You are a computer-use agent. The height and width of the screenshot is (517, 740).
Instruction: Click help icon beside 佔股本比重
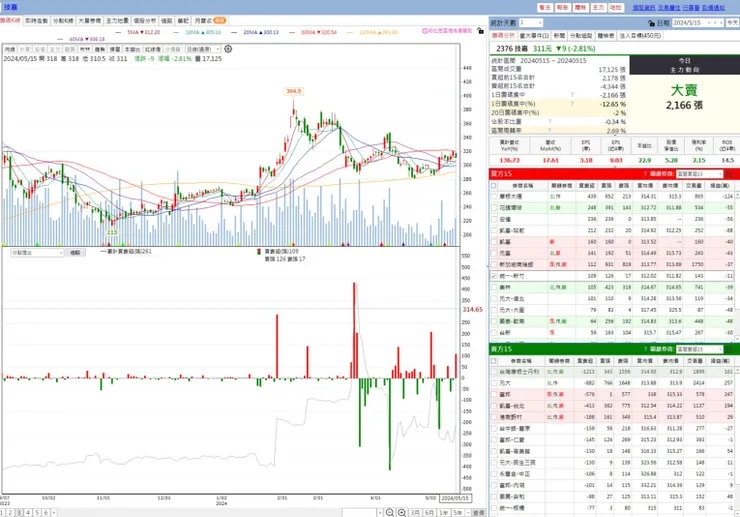click(549, 121)
